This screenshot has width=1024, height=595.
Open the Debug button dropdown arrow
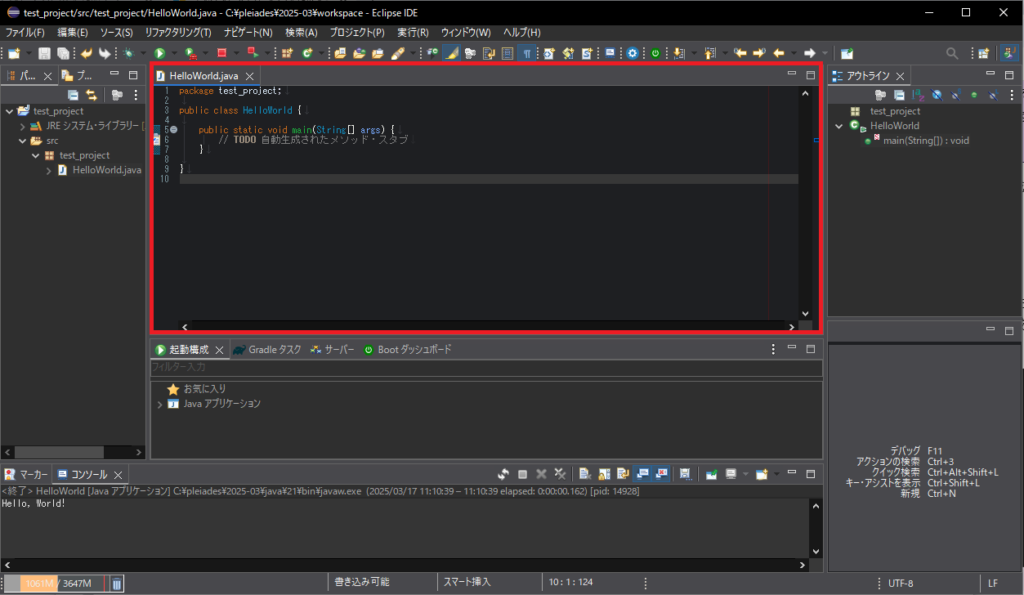[142, 54]
